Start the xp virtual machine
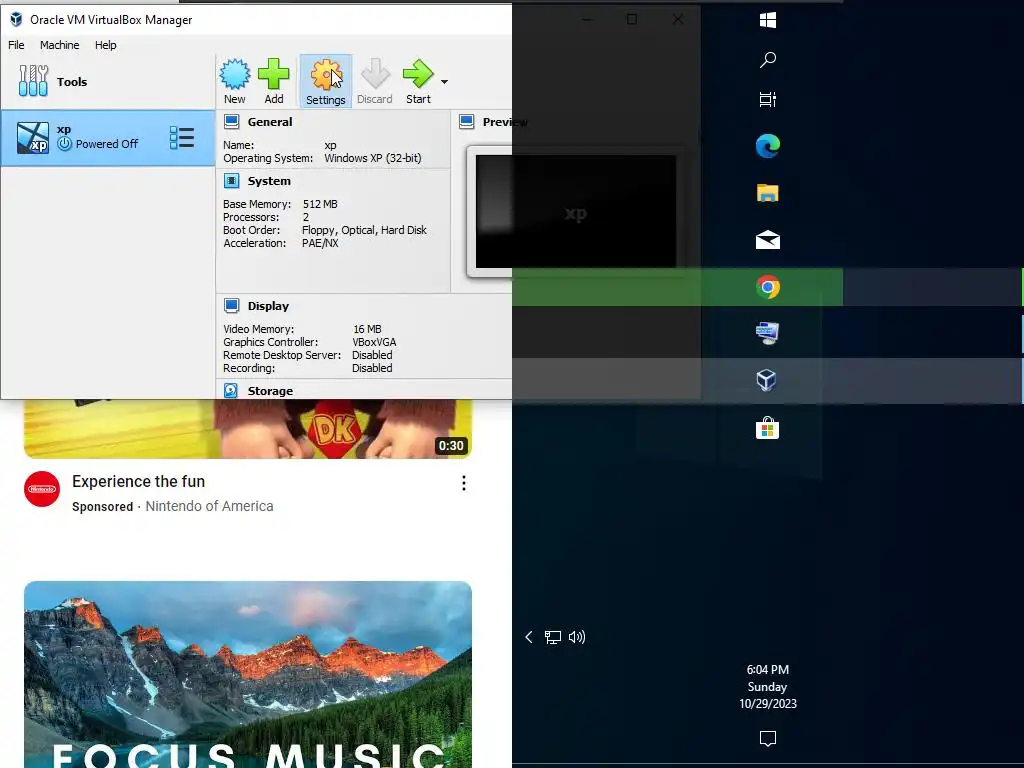The width and height of the screenshot is (1024, 768). coord(418,81)
